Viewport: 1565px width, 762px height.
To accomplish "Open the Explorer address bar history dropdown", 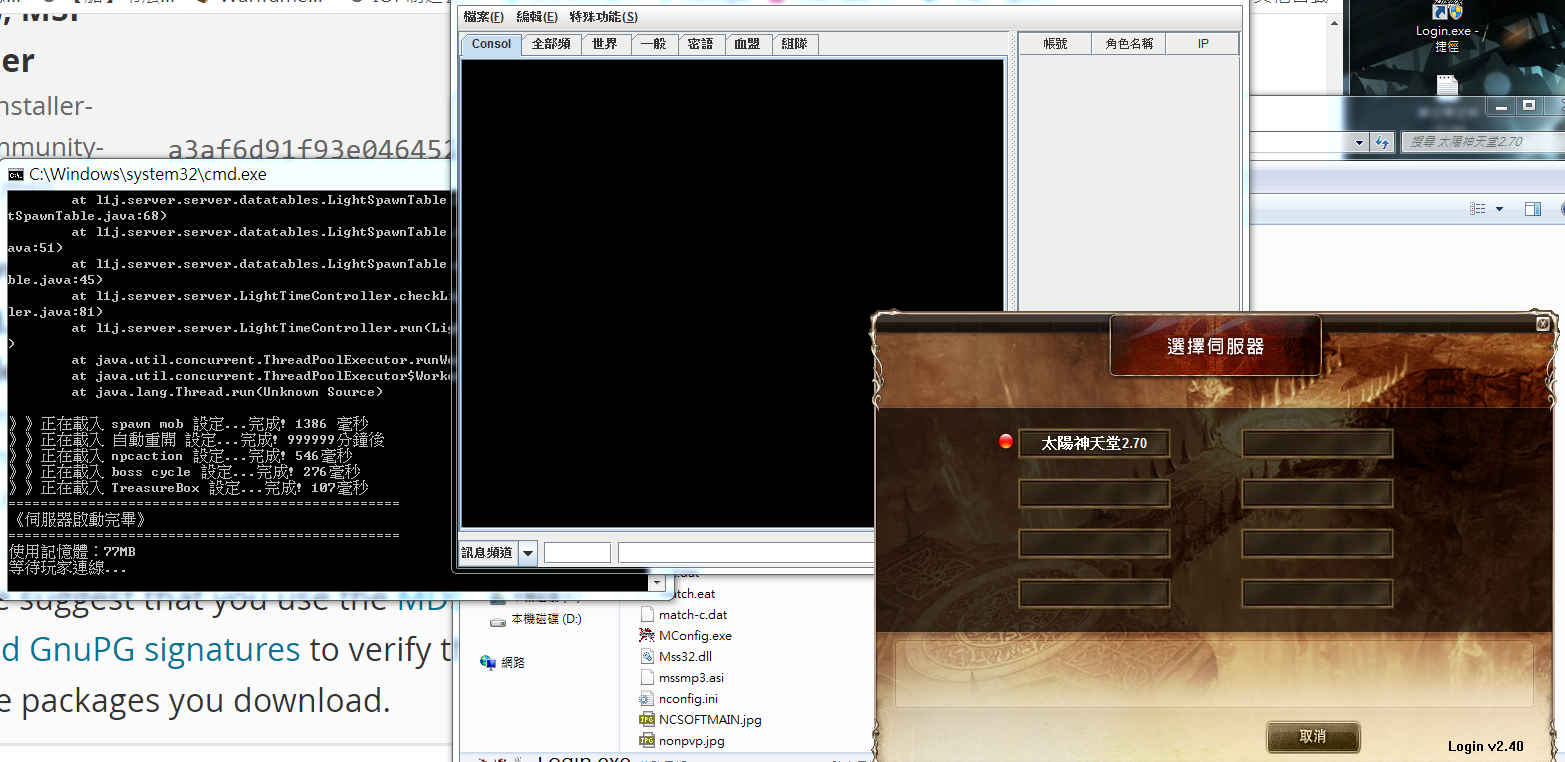I will click(x=1359, y=143).
